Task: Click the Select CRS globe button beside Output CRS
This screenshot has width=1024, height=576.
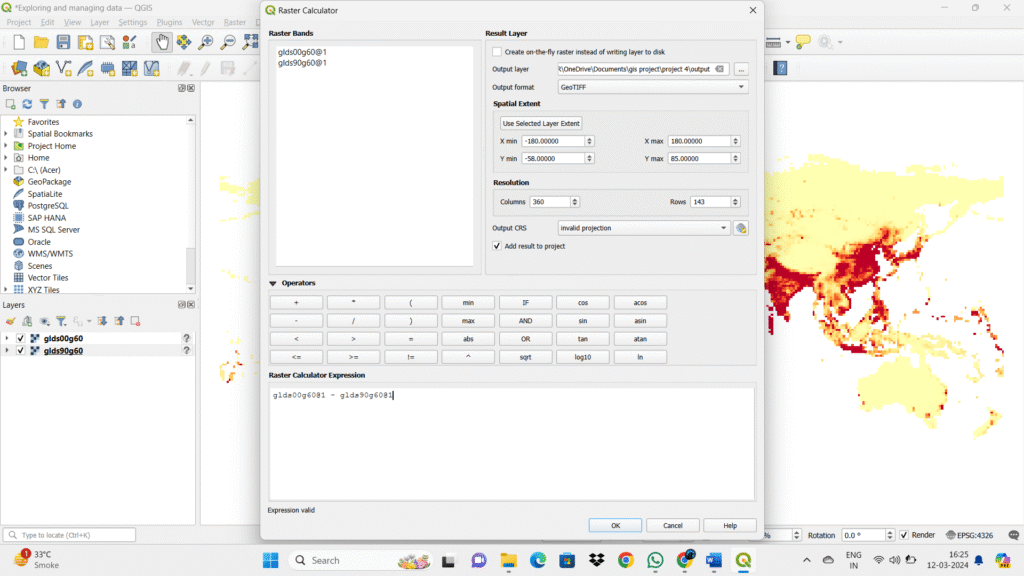Action: tap(741, 228)
